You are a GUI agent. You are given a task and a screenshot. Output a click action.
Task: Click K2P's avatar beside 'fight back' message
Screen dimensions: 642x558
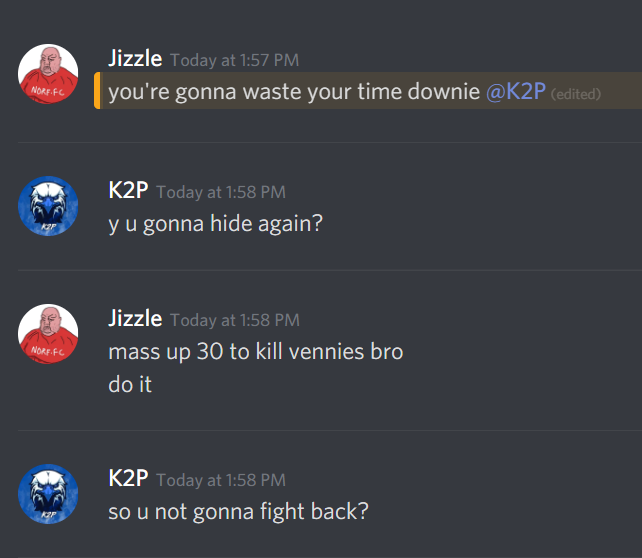click(x=48, y=494)
